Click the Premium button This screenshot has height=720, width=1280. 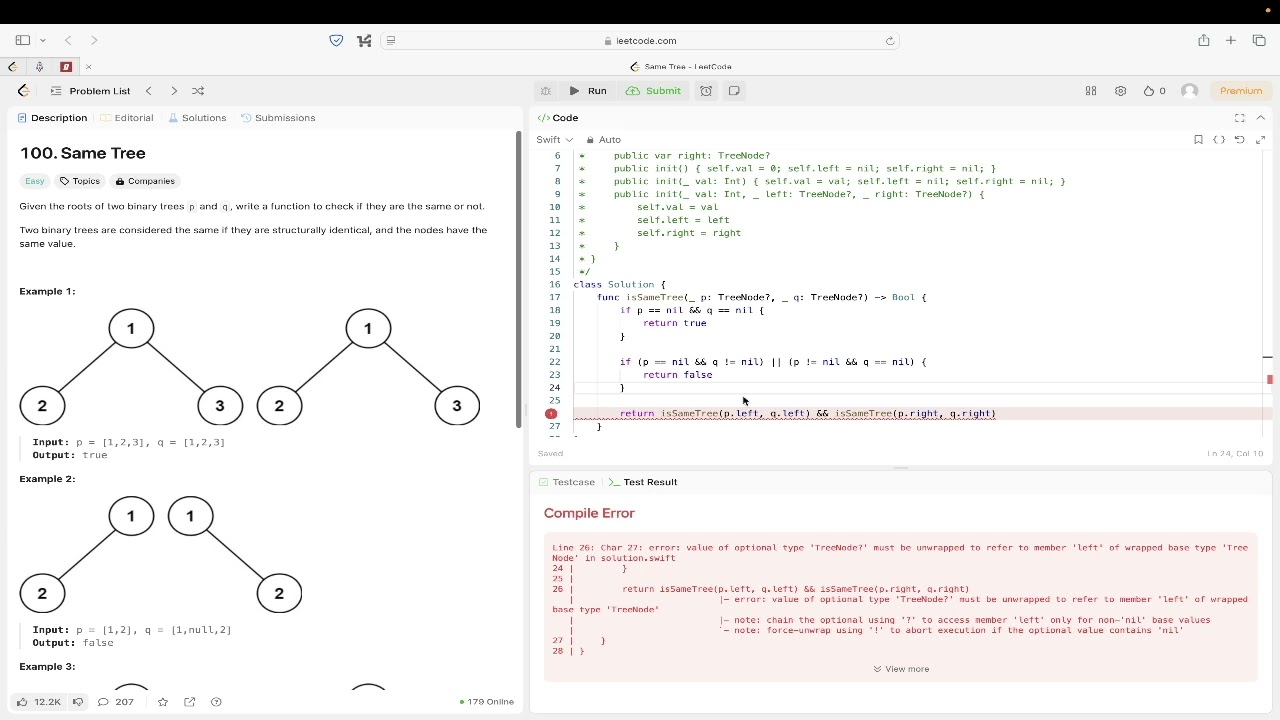tap(1241, 91)
